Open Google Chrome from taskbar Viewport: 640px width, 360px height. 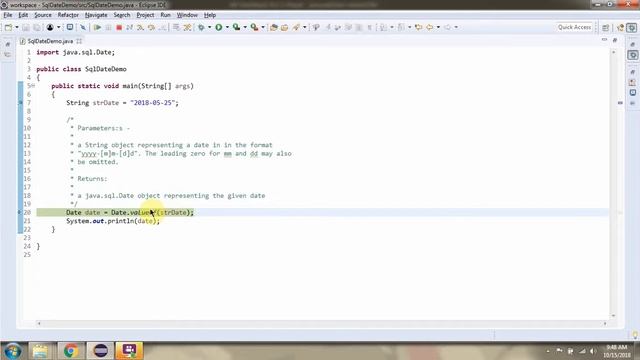click(70, 351)
